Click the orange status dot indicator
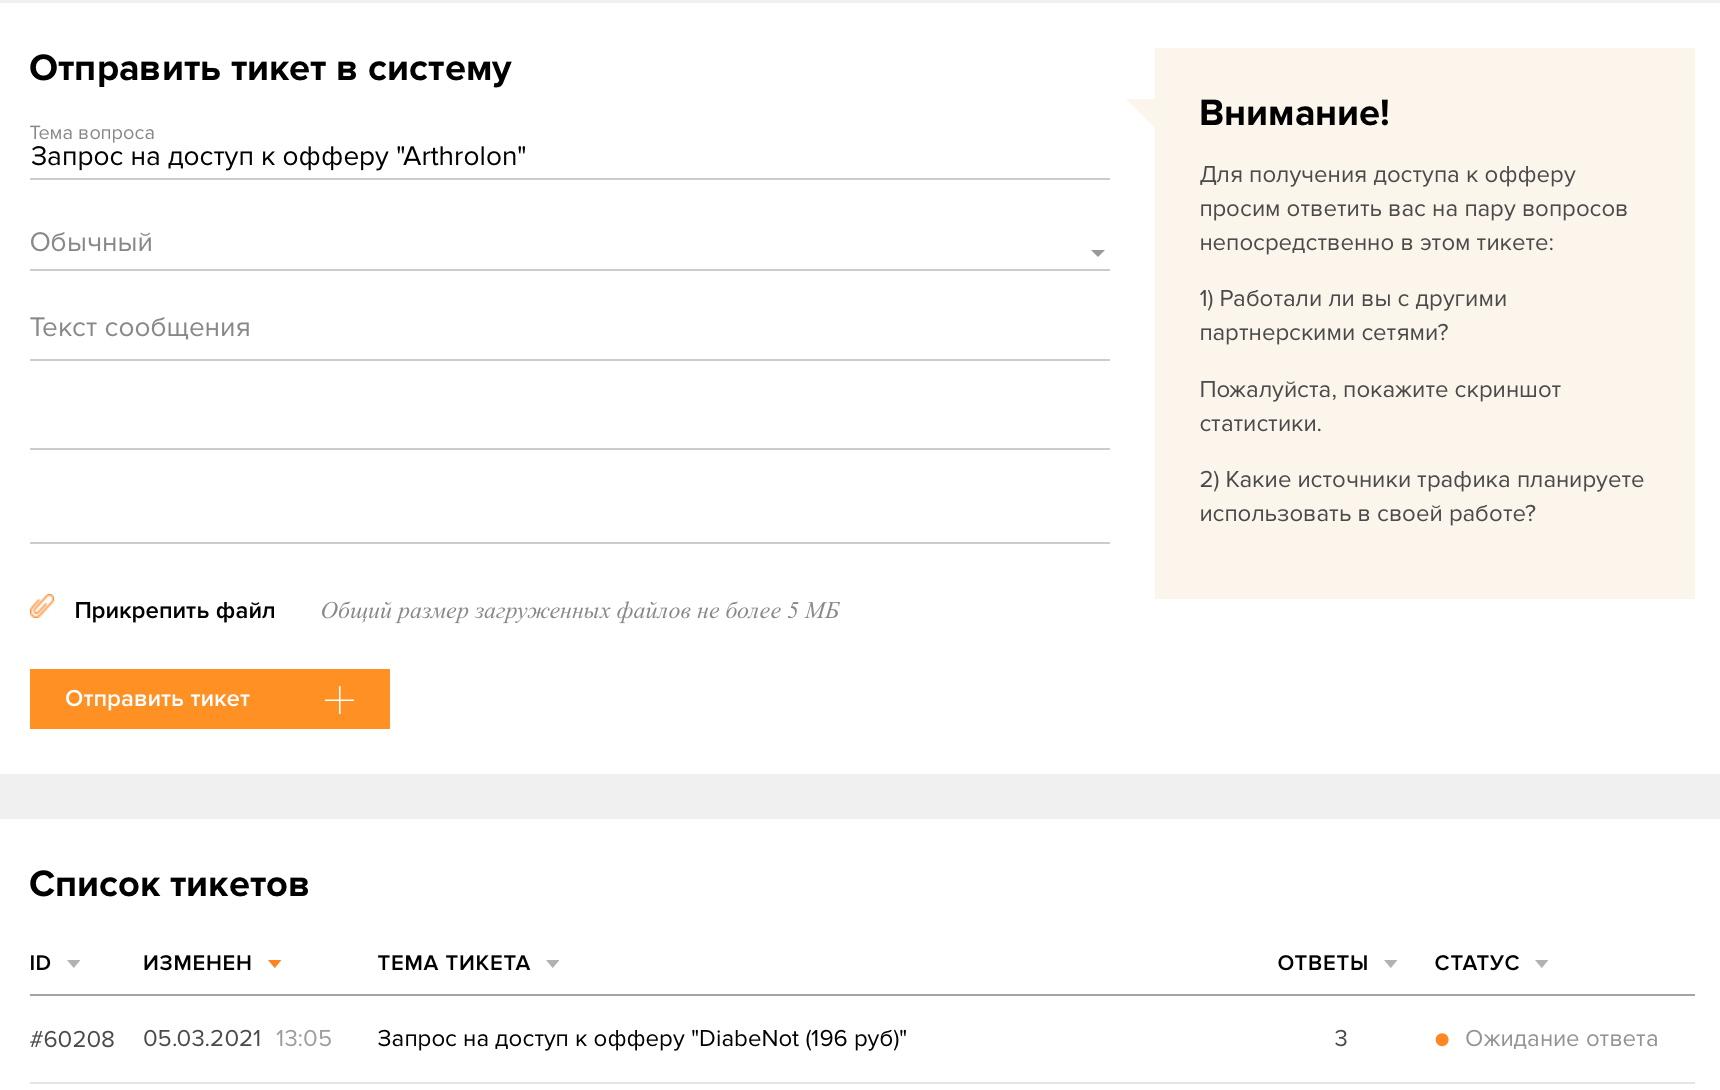 pos(1442,1040)
